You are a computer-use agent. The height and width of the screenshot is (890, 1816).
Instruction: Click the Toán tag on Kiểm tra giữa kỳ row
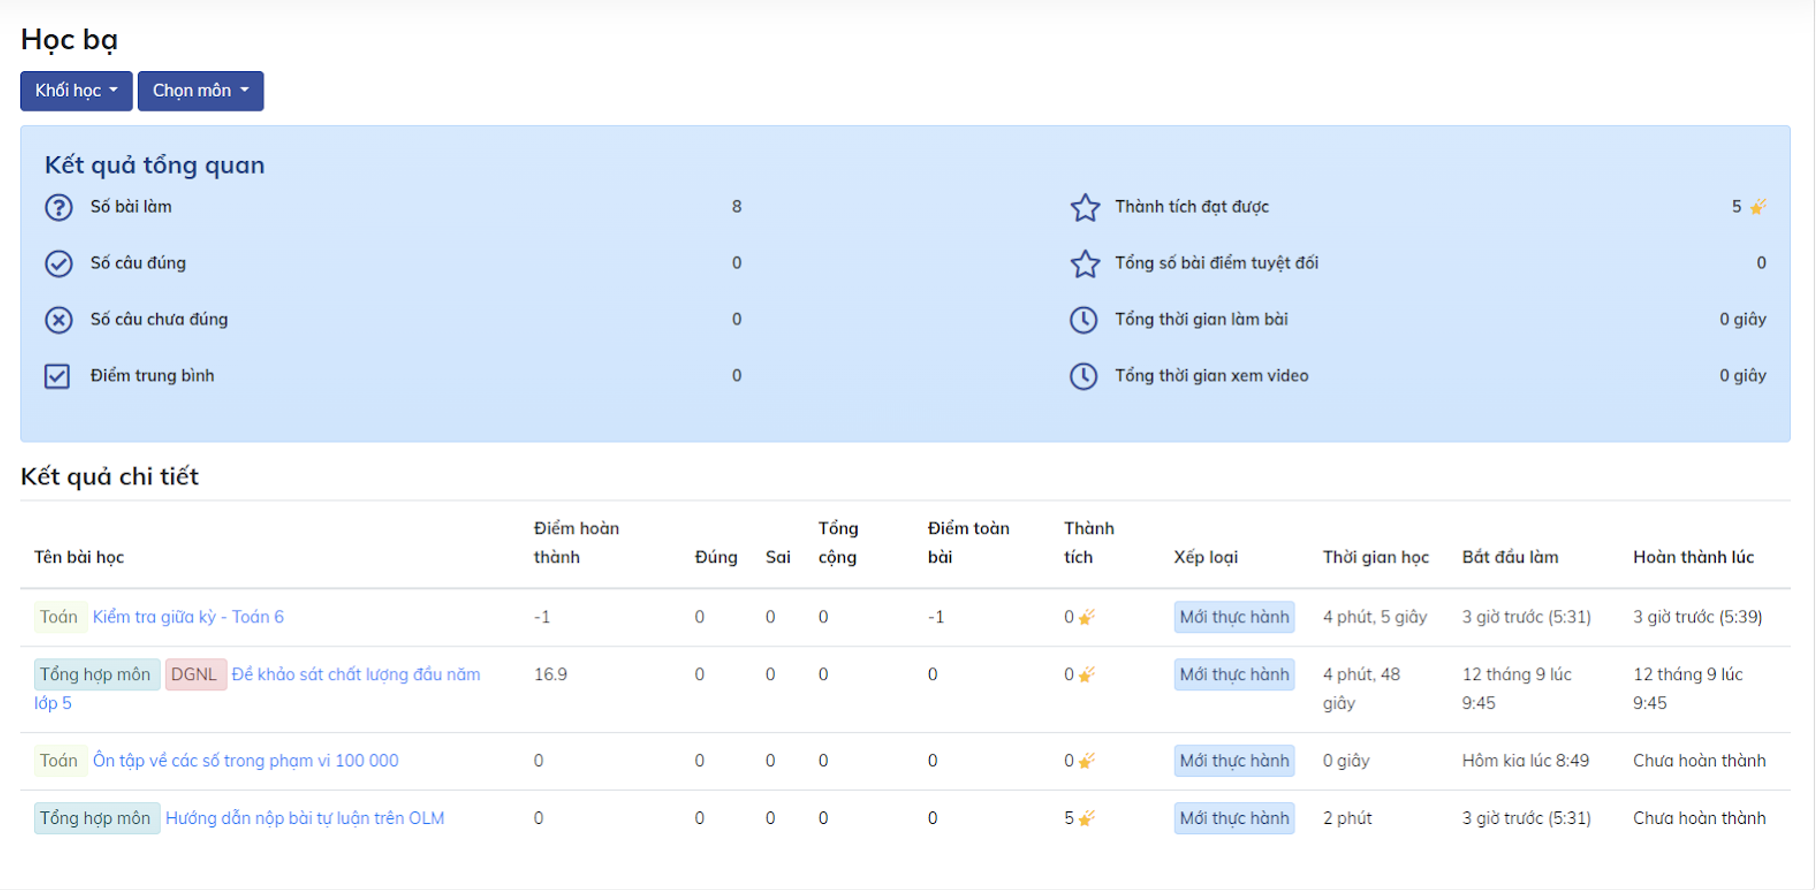coord(58,617)
